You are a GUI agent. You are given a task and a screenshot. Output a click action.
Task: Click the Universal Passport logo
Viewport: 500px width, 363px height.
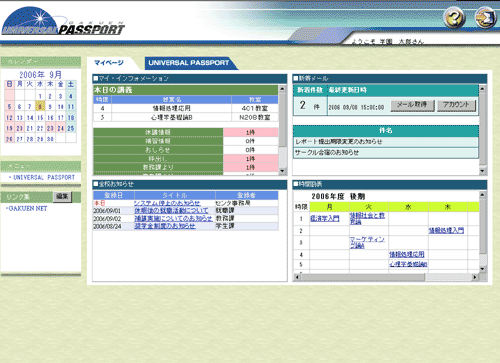63,22
